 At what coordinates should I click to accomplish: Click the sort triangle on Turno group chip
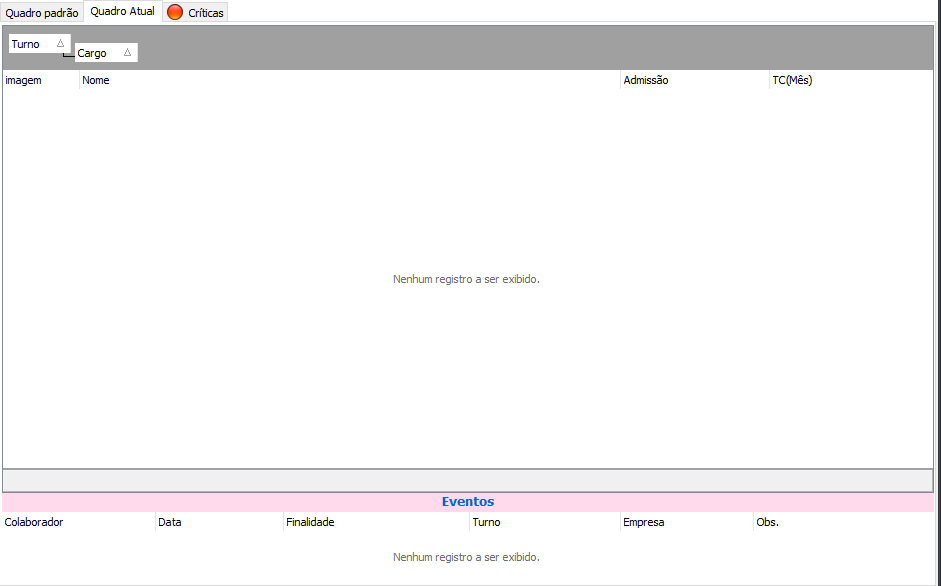[60, 44]
